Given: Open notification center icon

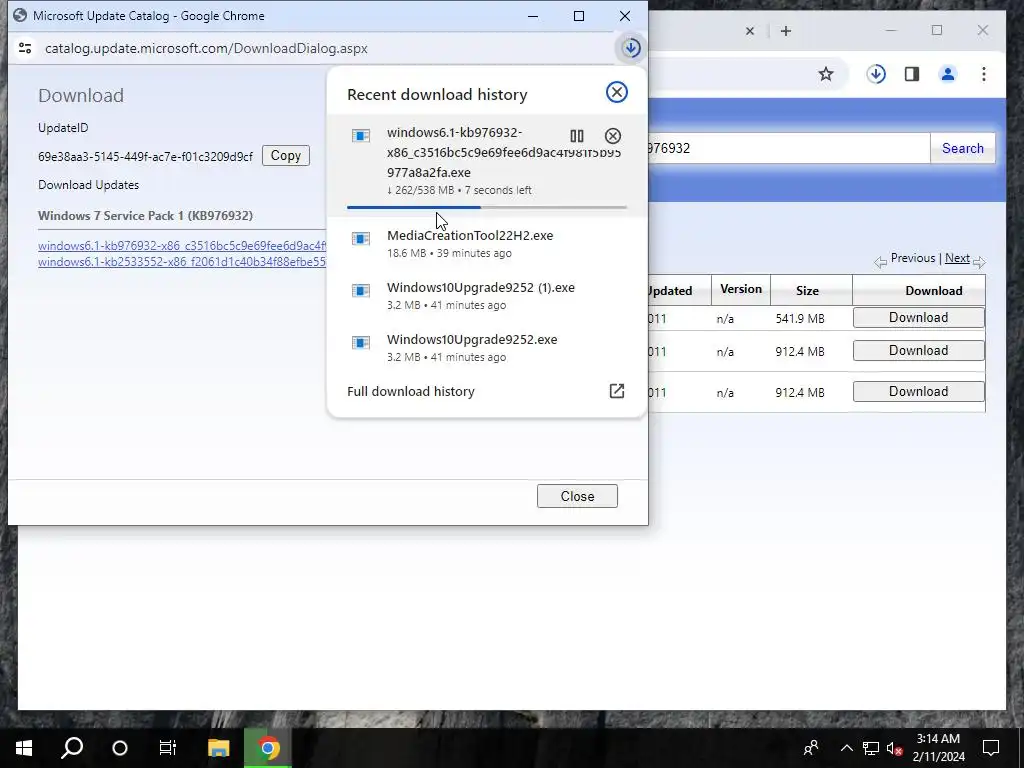Looking at the screenshot, I should click(991, 748).
